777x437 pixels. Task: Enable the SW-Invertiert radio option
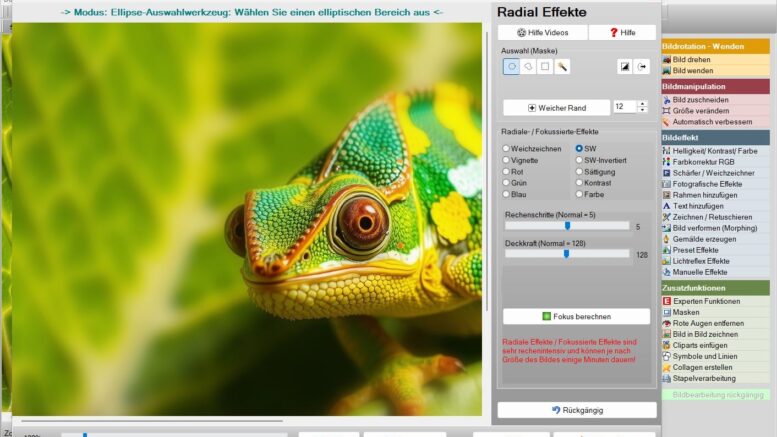tap(579, 160)
